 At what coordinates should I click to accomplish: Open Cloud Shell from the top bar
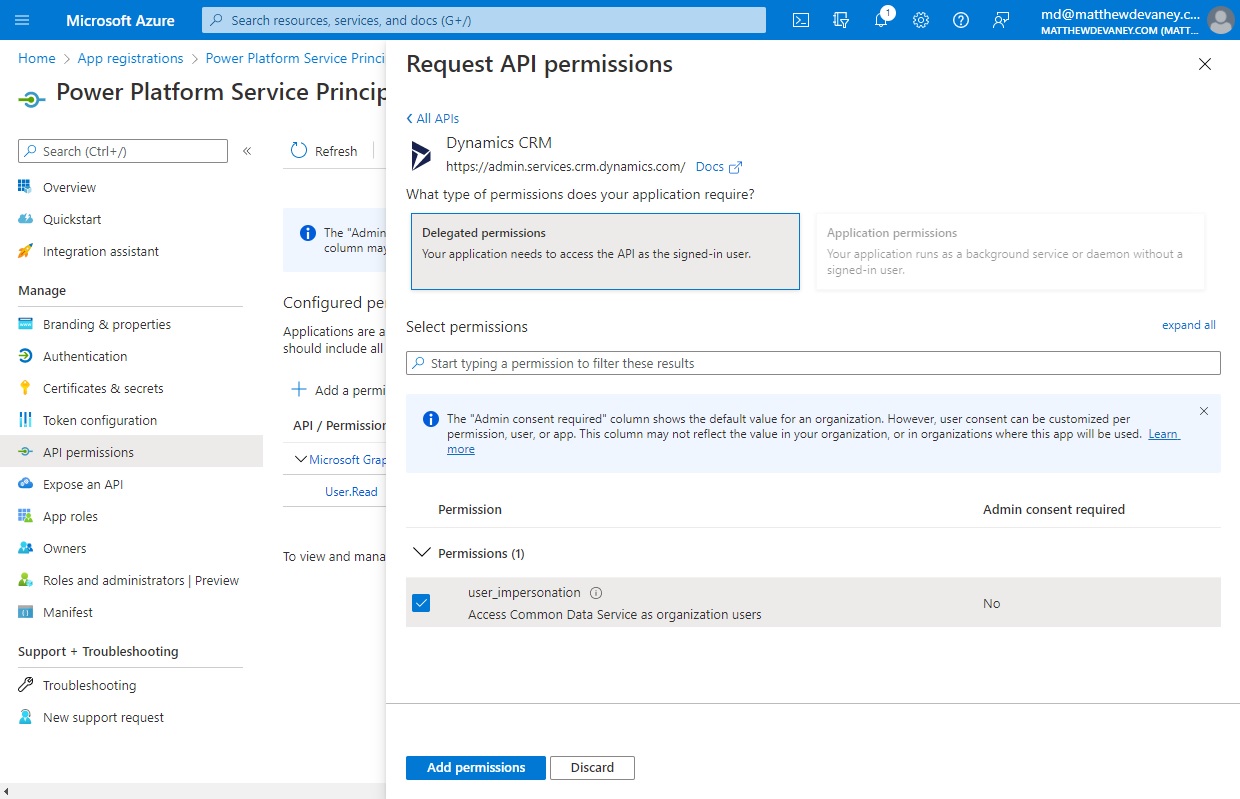coord(800,20)
